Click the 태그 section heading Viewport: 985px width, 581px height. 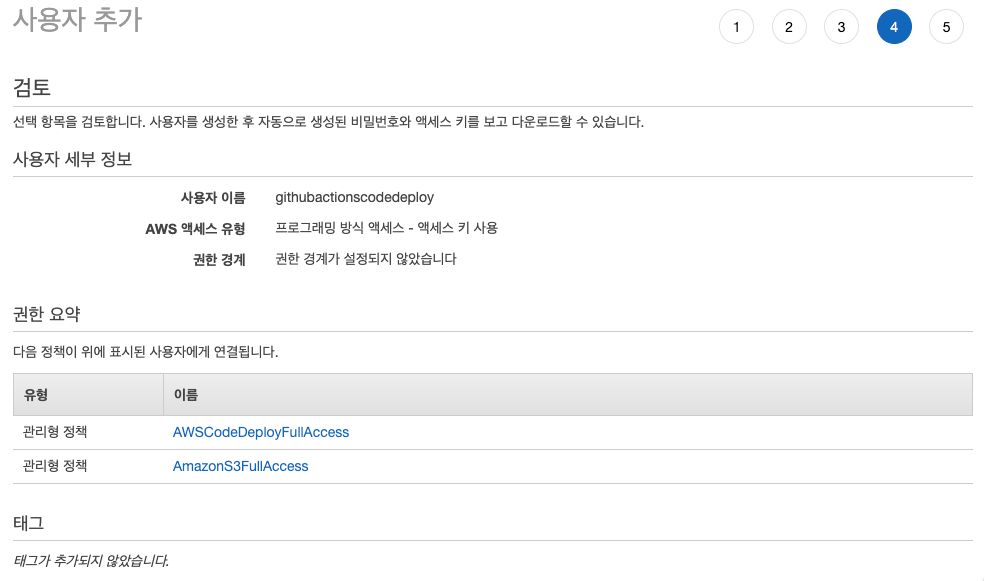tap(28, 523)
